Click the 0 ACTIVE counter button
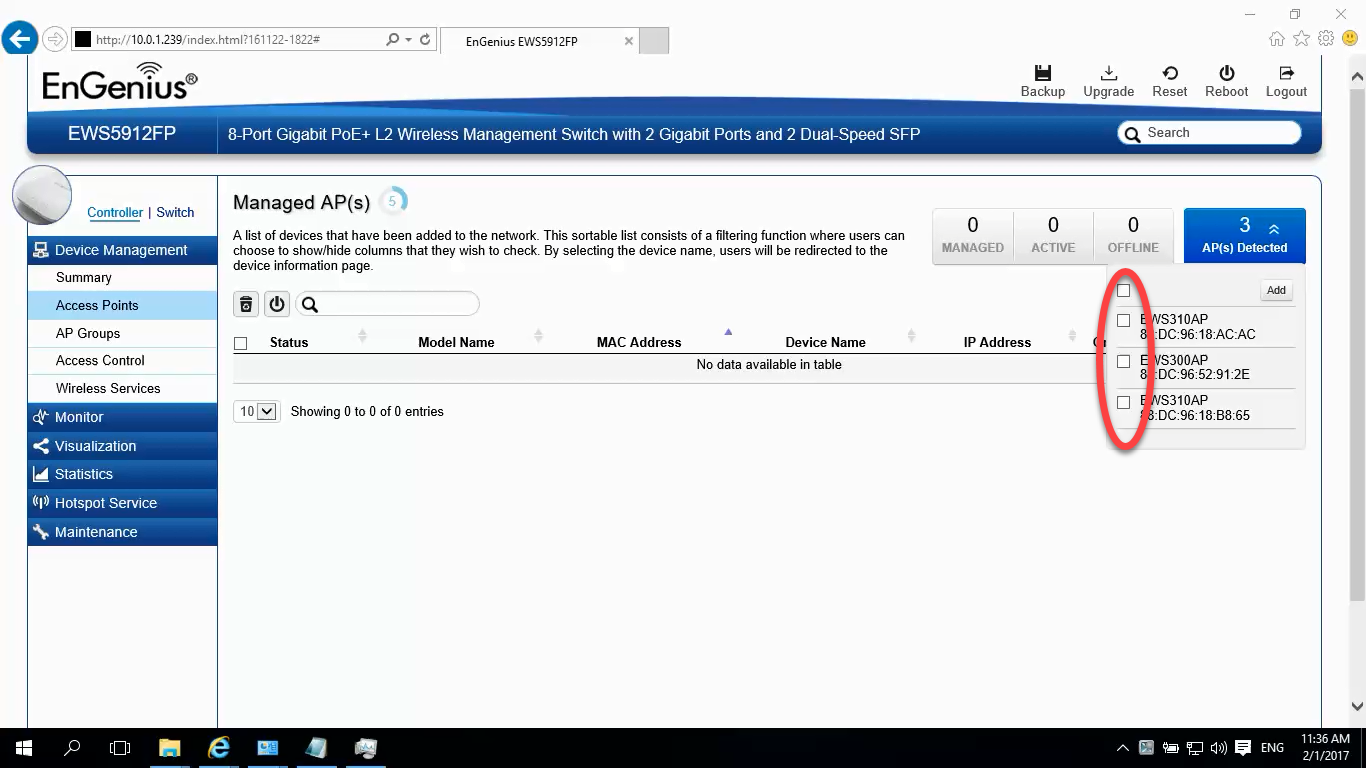The image size is (1366, 768). pyautogui.click(x=1053, y=236)
